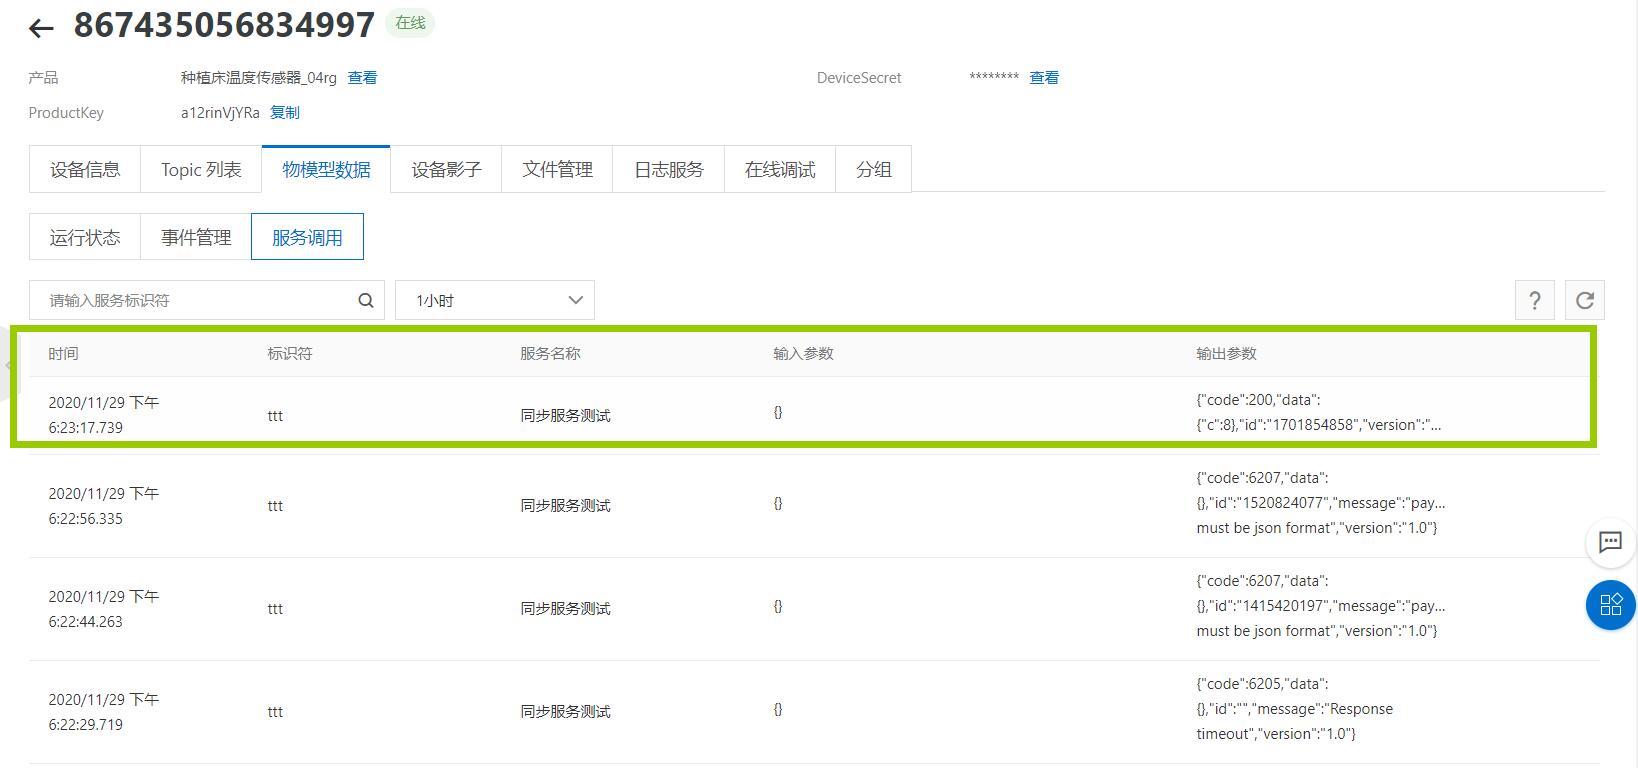Click the 服务名称 column header
This screenshot has width=1638, height=768.
550,354
